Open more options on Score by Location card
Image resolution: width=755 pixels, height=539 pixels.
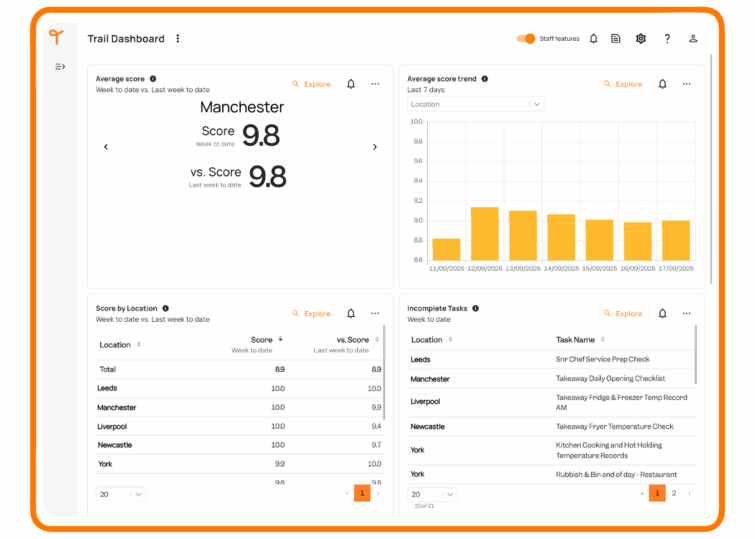pos(375,313)
